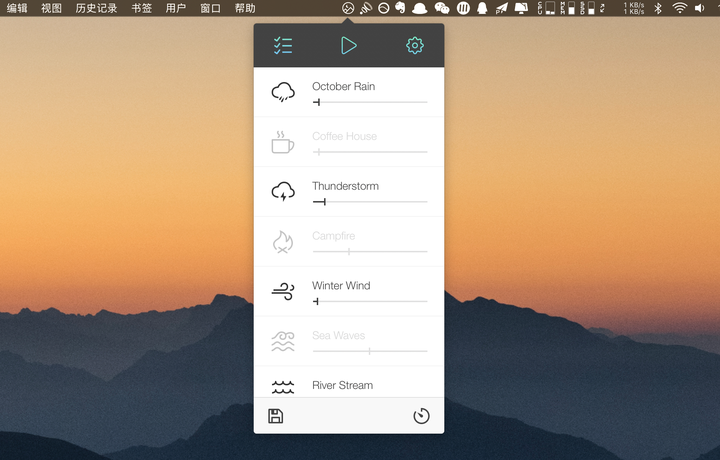720x460 pixels.
Task: Enable the Sea Waves icon
Action: pos(283,341)
